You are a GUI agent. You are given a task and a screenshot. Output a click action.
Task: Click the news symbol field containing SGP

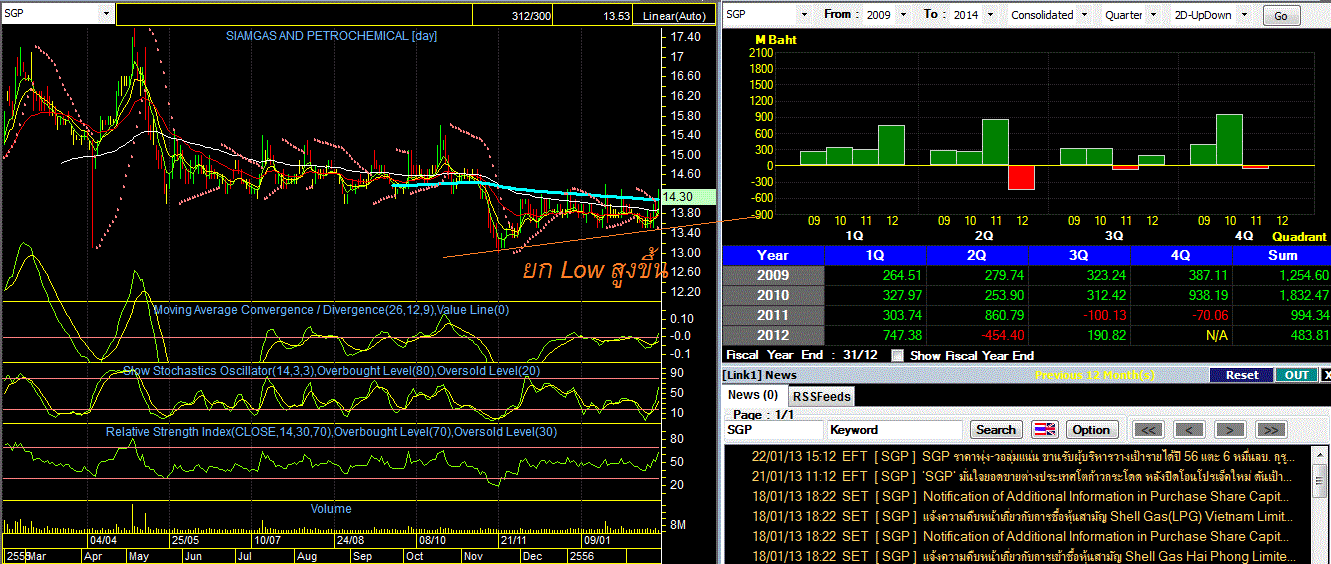pos(774,429)
